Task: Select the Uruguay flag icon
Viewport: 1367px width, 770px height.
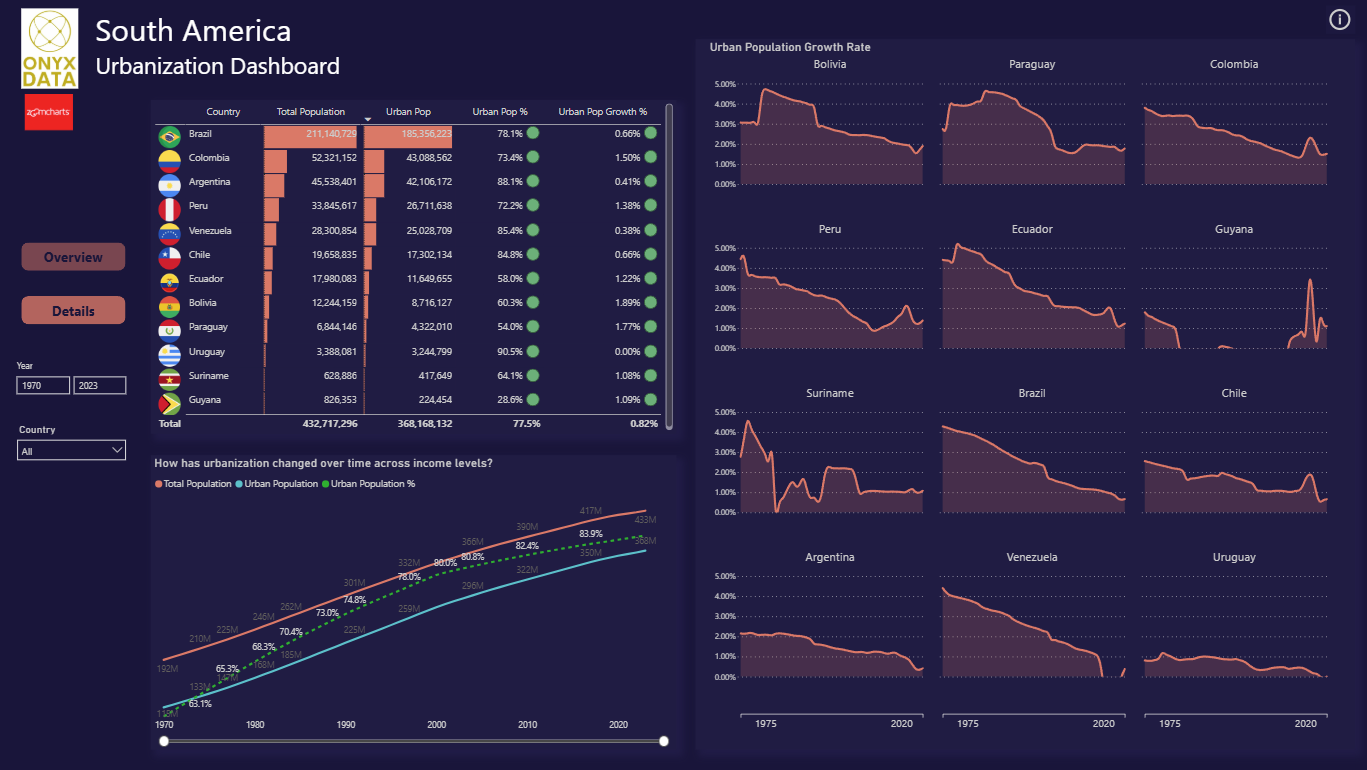Action: tap(169, 354)
